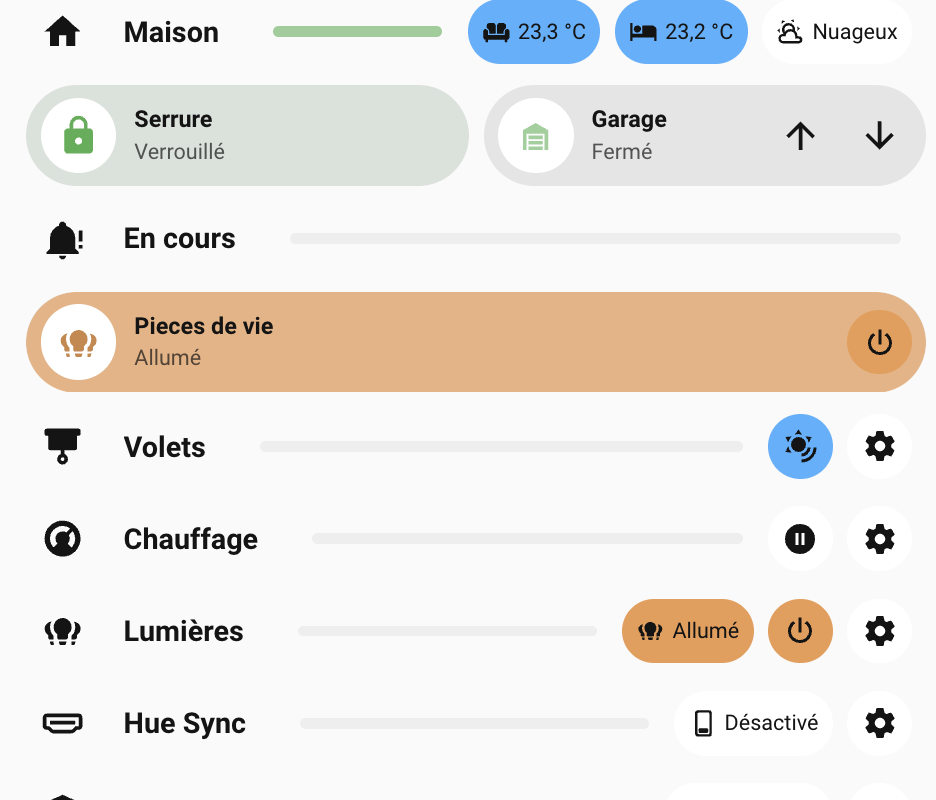This screenshot has width=936, height=800.
Task: Click the Maison home icon
Action: pyautogui.click(x=62, y=32)
